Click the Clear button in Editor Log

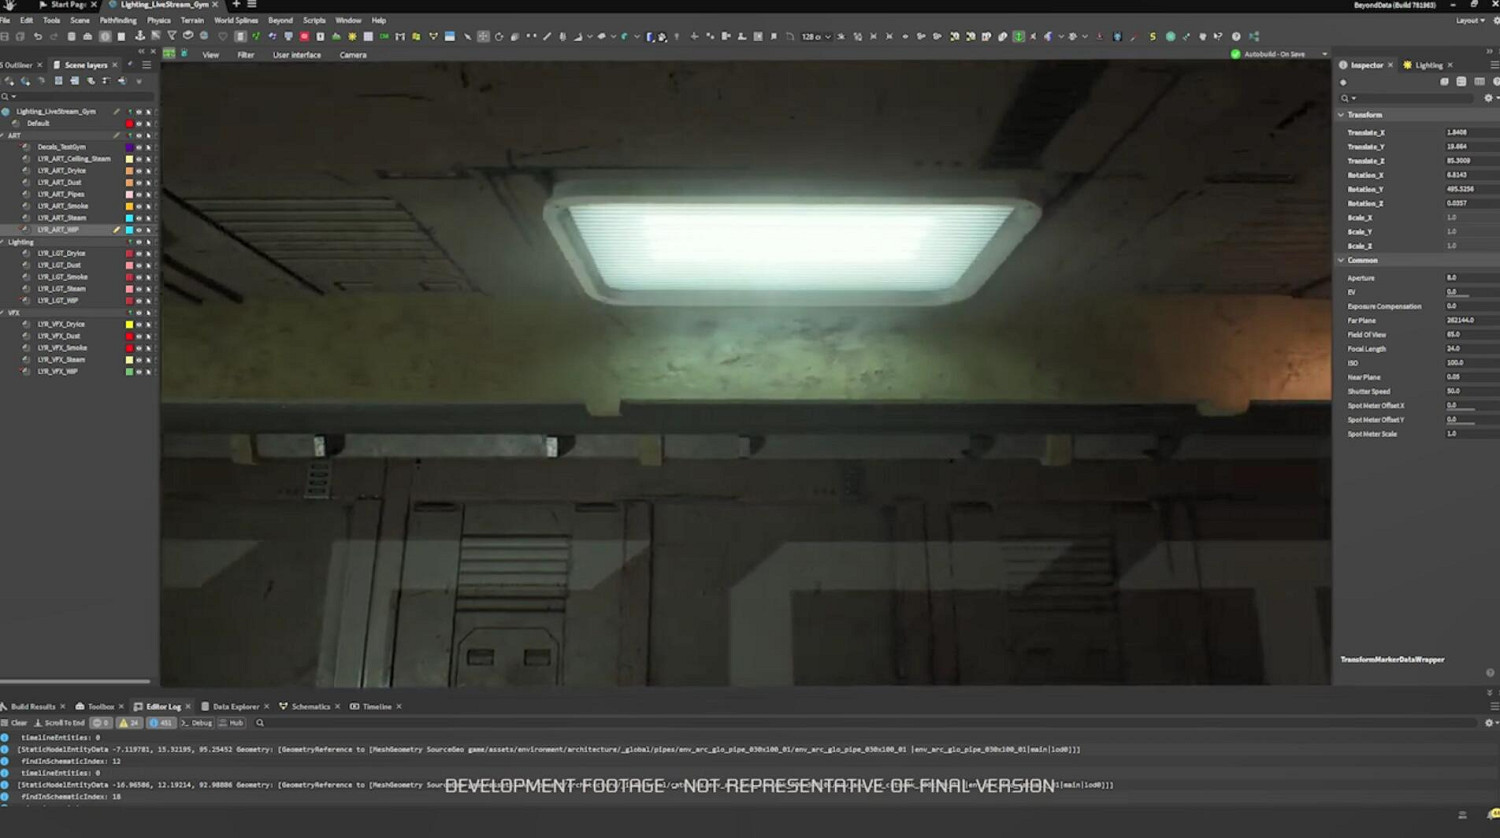(x=15, y=723)
